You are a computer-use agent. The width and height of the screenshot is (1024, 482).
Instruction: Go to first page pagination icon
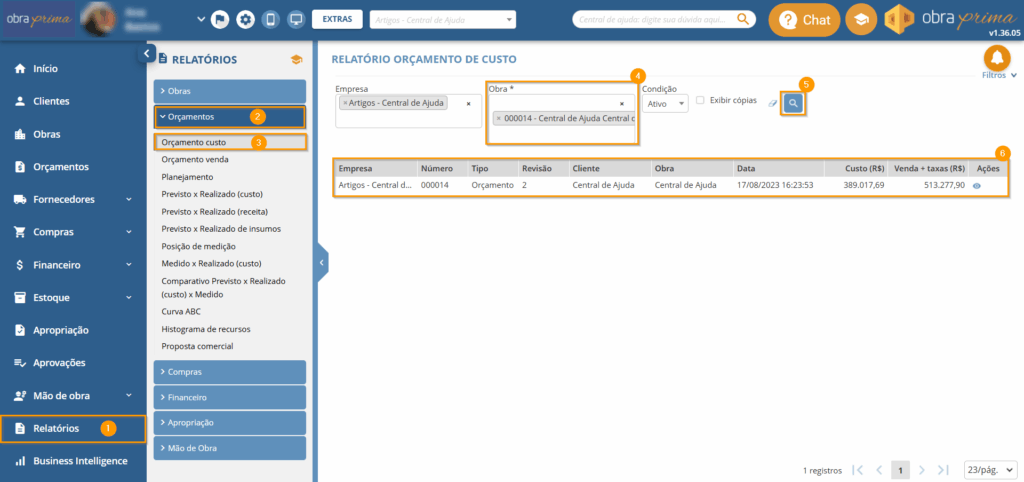pyautogui.click(x=858, y=470)
